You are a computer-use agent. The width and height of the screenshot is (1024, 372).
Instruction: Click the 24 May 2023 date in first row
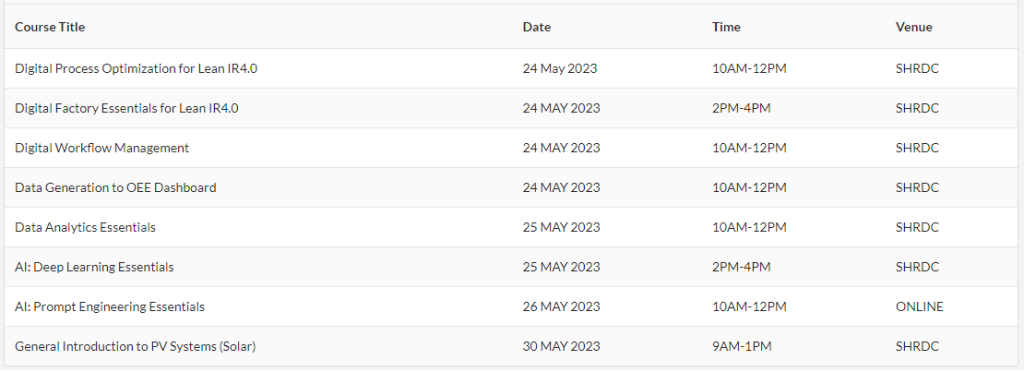(x=560, y=69)
